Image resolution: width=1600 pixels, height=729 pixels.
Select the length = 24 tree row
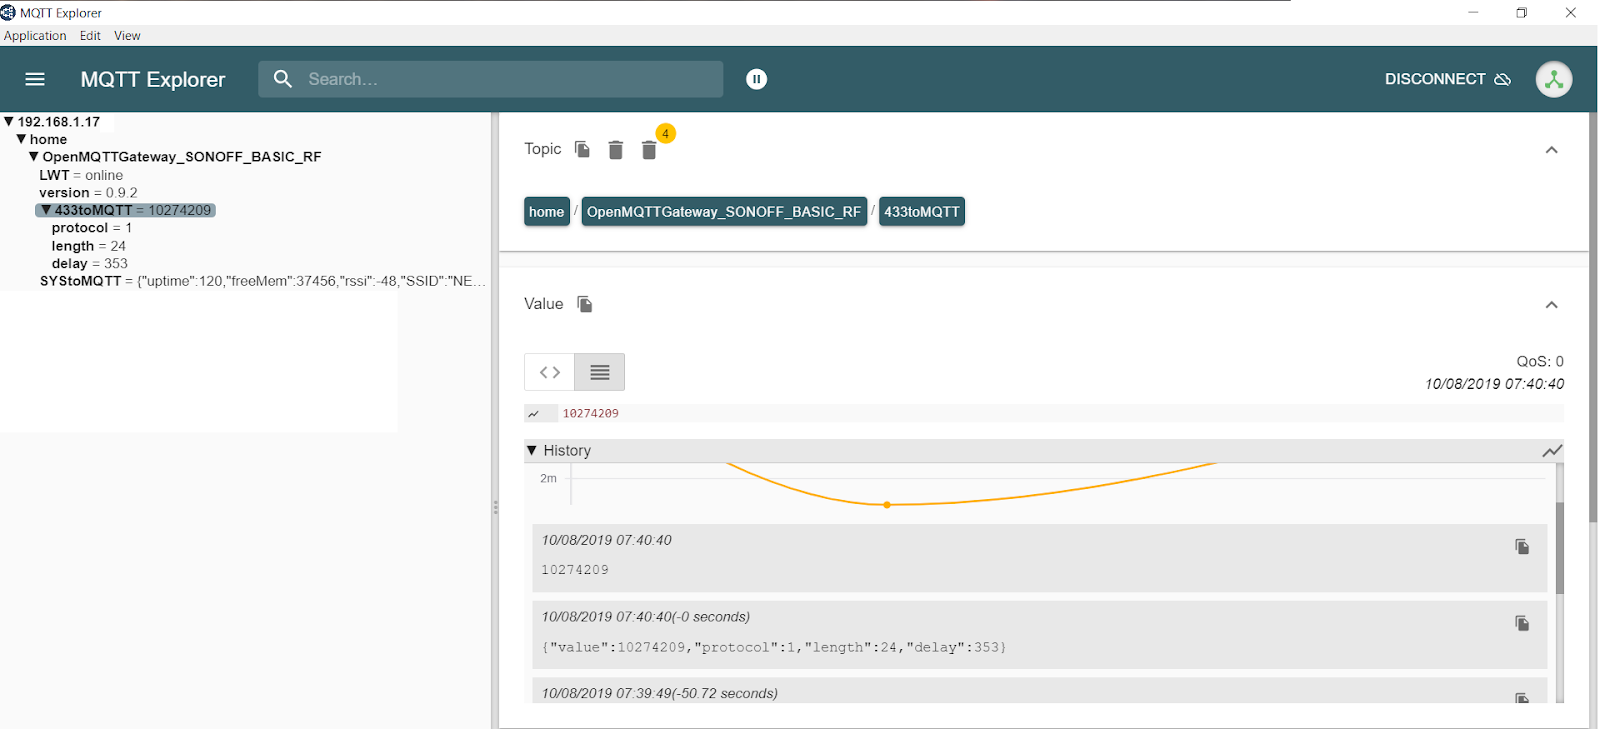click(x=89, y=246)
